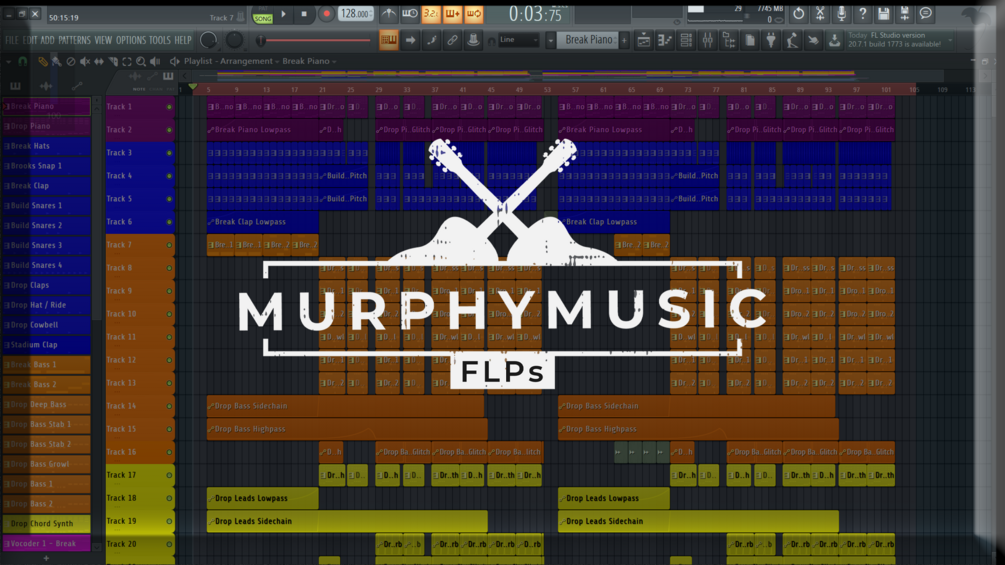Select the playlist paint brush tool
Image resolution: width=1005 pixels, height=565 pixels.
[56, 61]
